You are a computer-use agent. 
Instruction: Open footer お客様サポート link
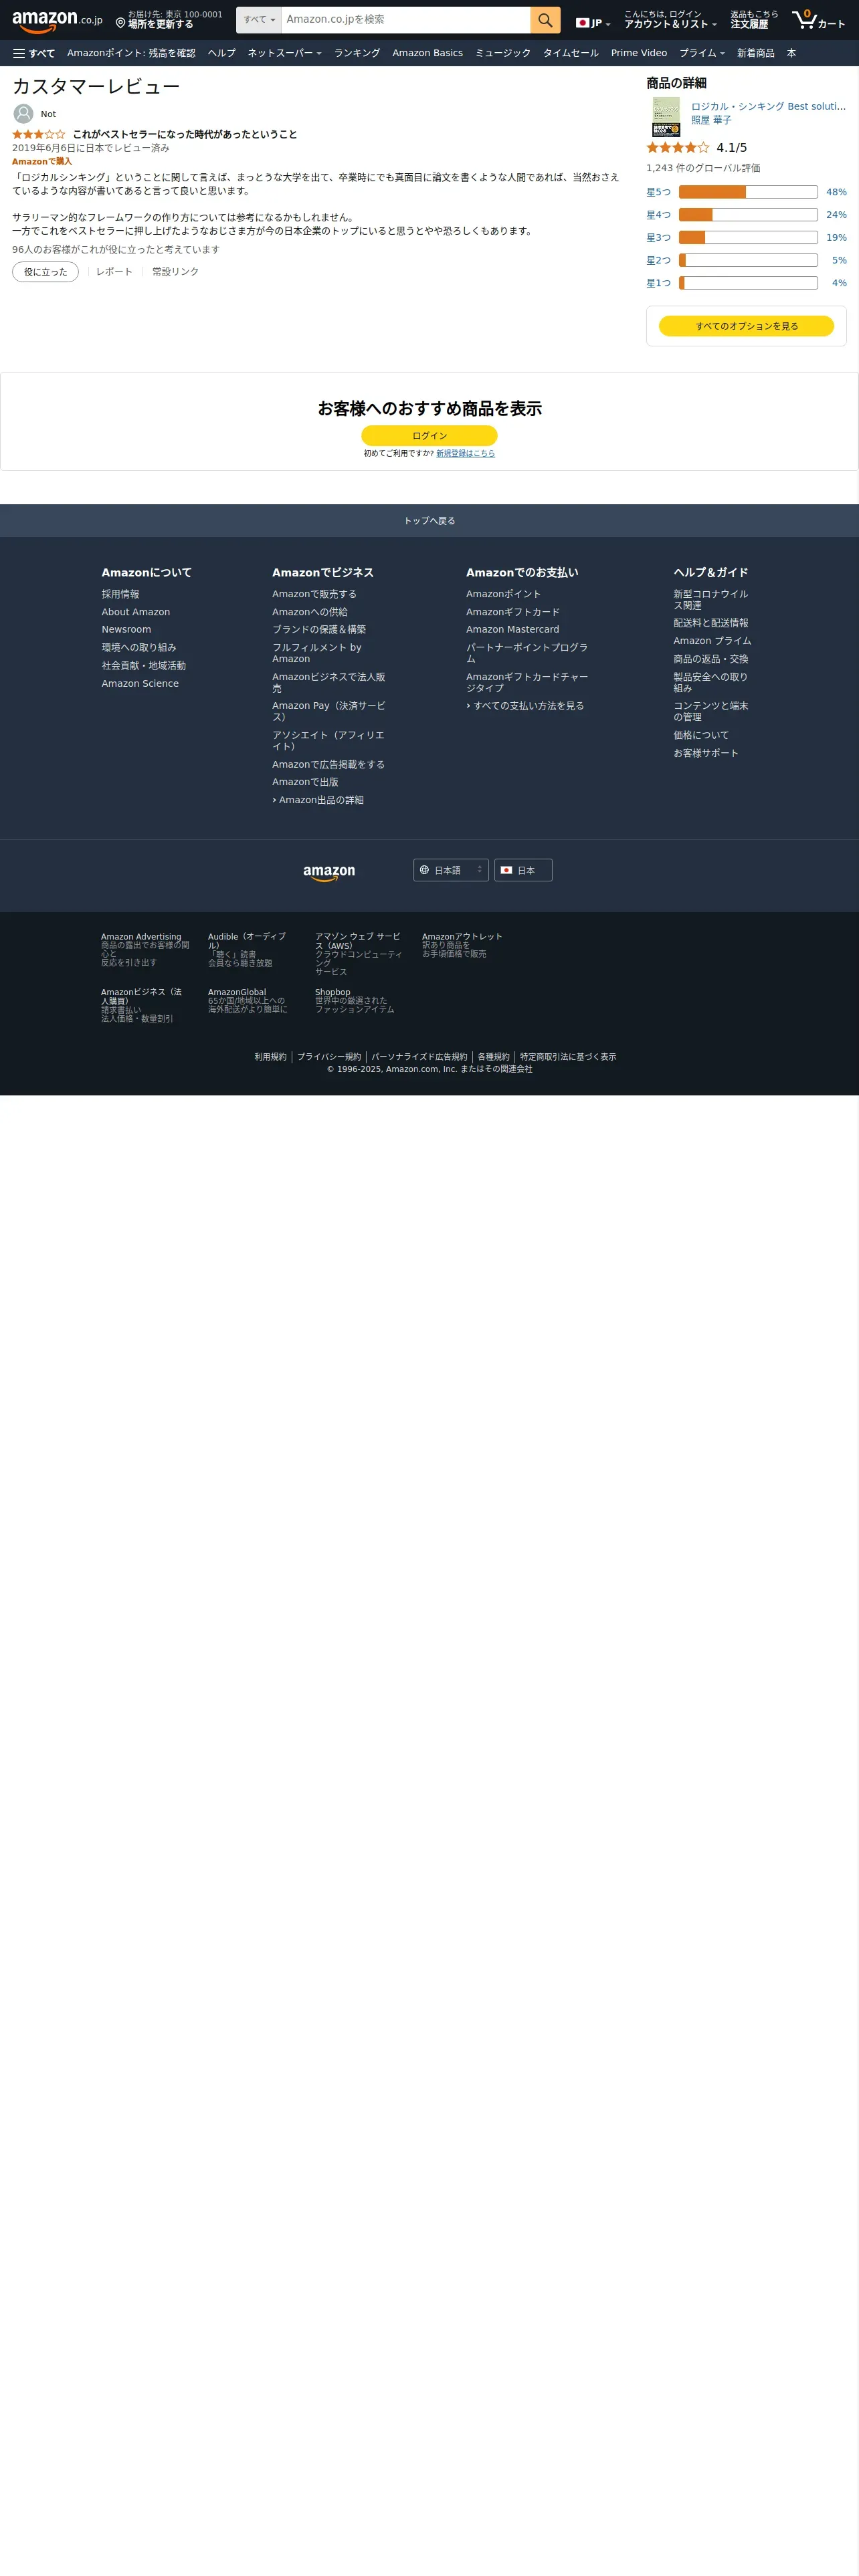[x=706, y=753]
